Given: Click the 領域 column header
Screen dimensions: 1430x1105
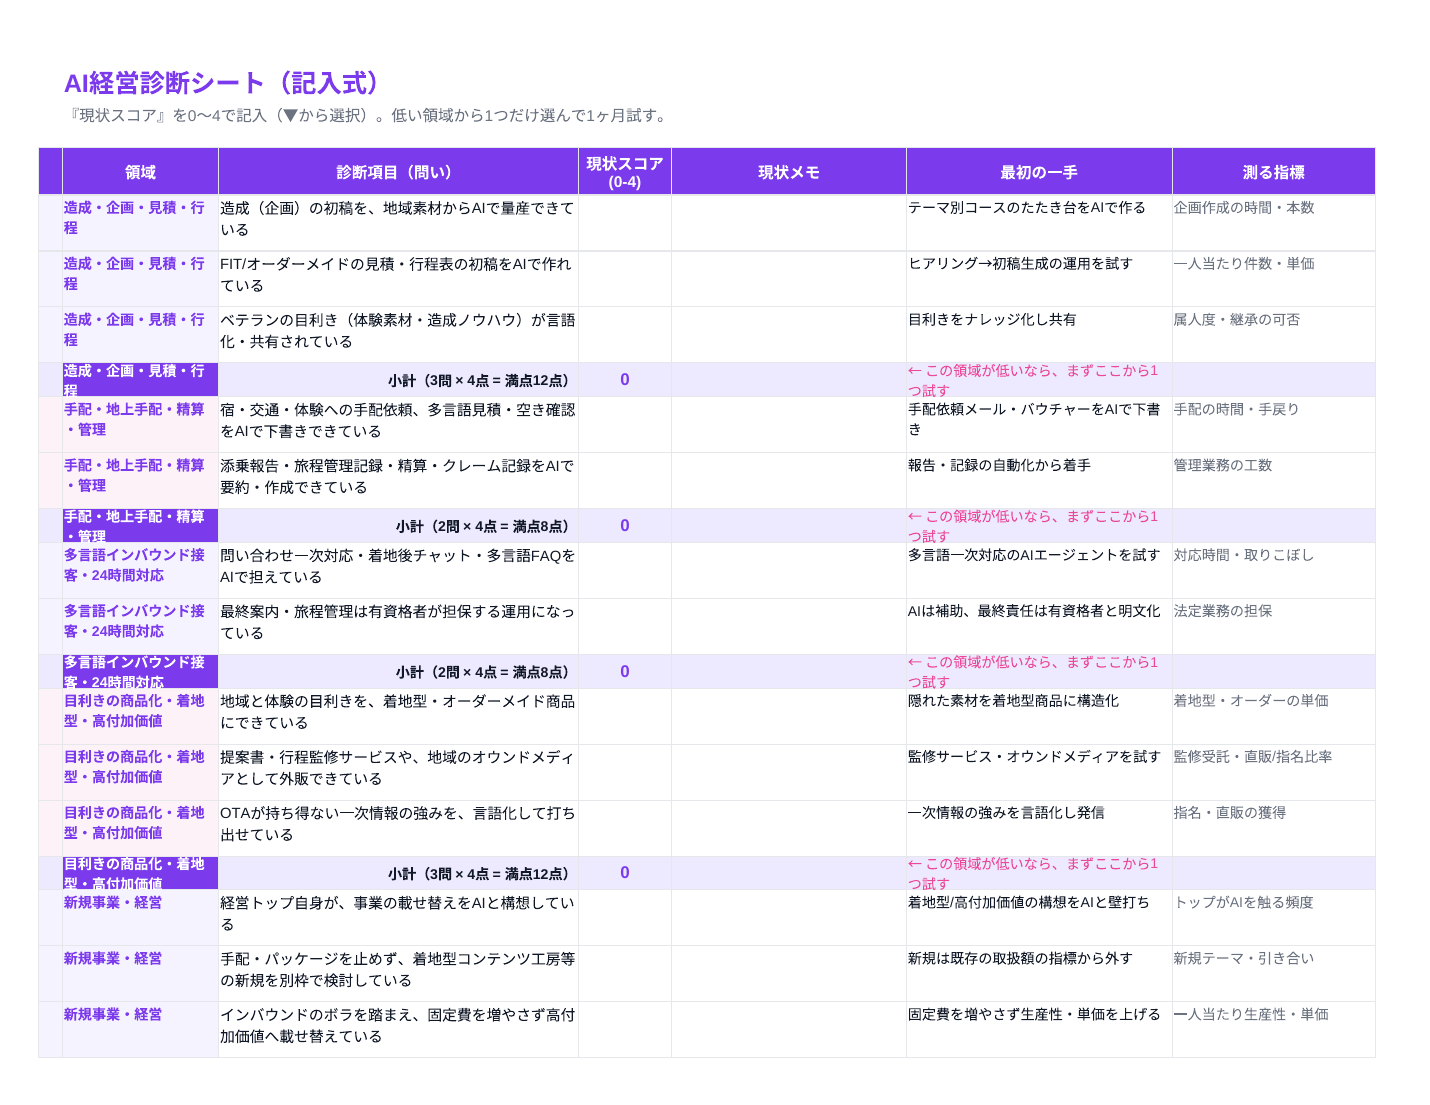Looking at the screenshot, I should (x=140, y=172).
